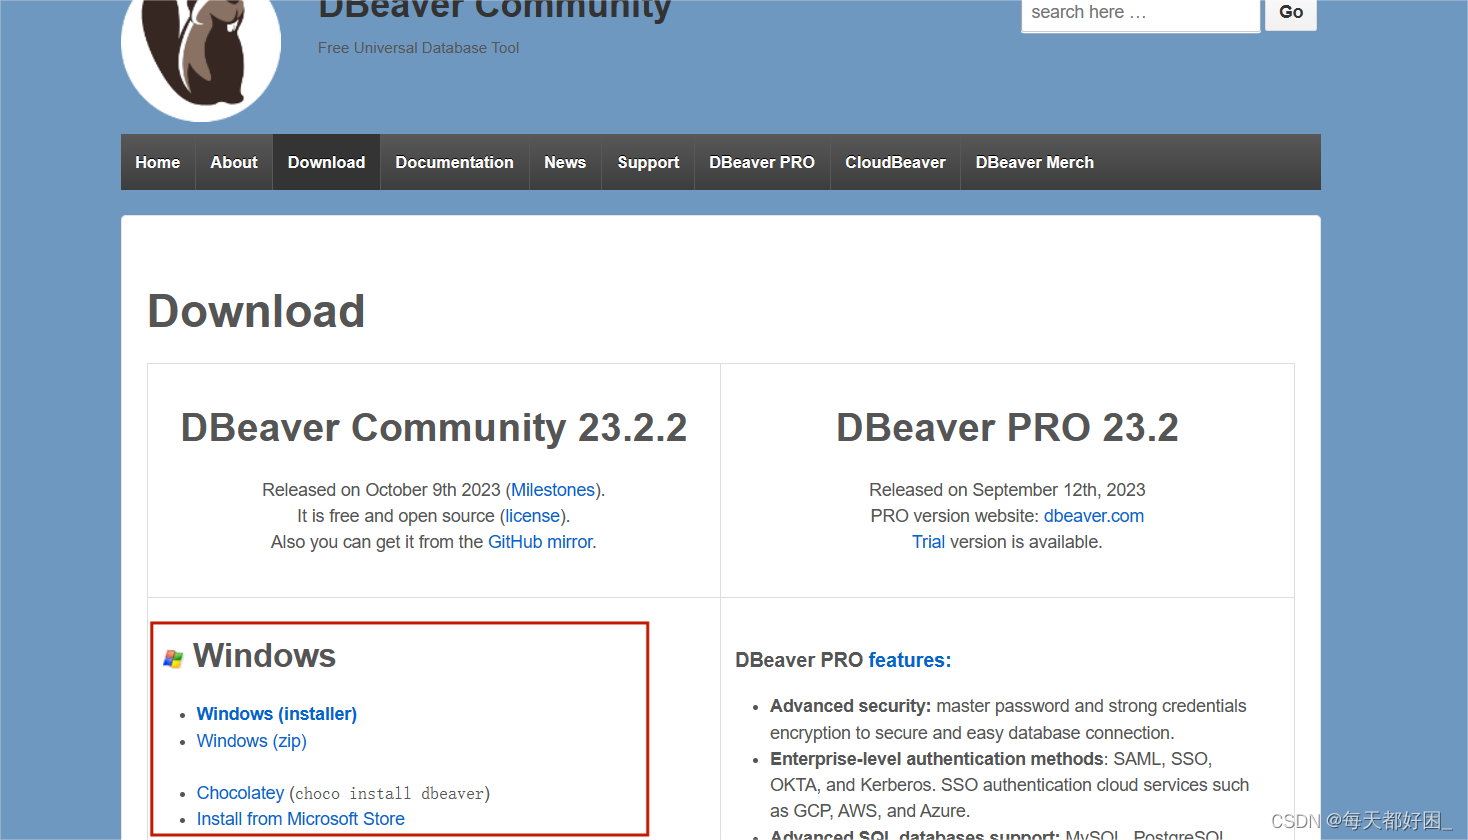The height and width of the screenshot is (840, 1468).
Task: View the license details
Action: (532, 515)
